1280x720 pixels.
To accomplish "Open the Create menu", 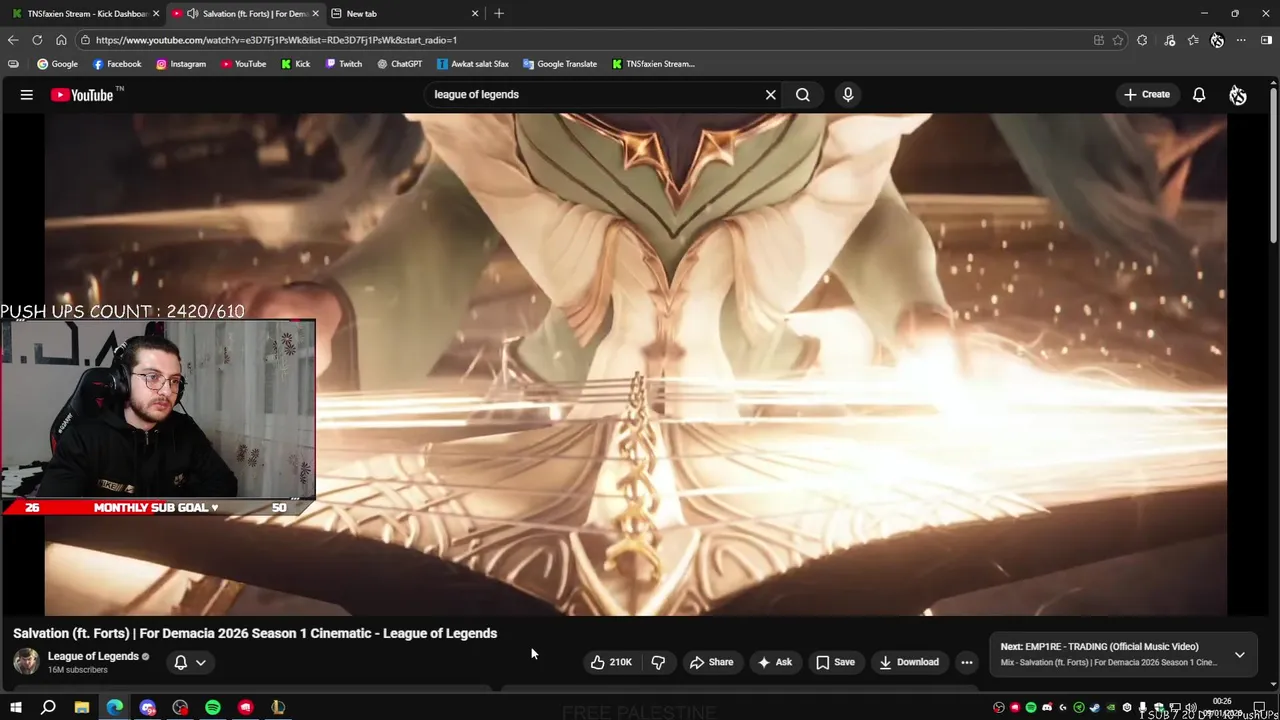I will [1146, 95].
